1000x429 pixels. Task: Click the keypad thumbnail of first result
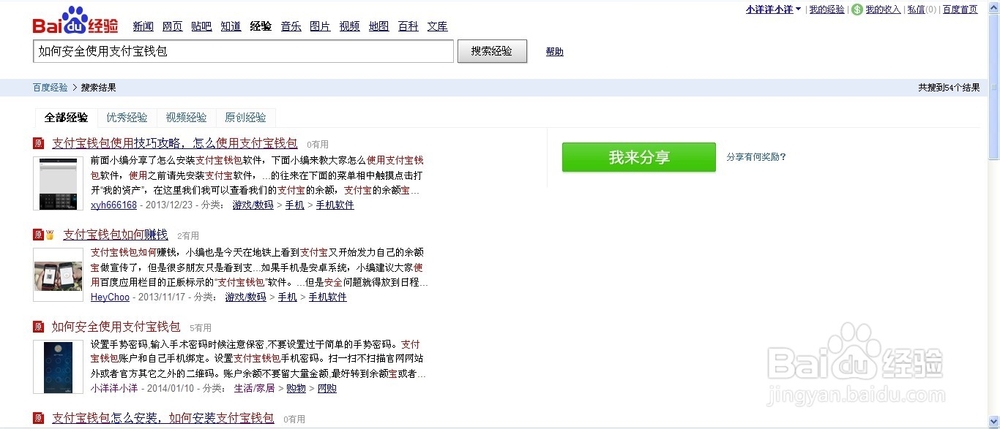58,184
